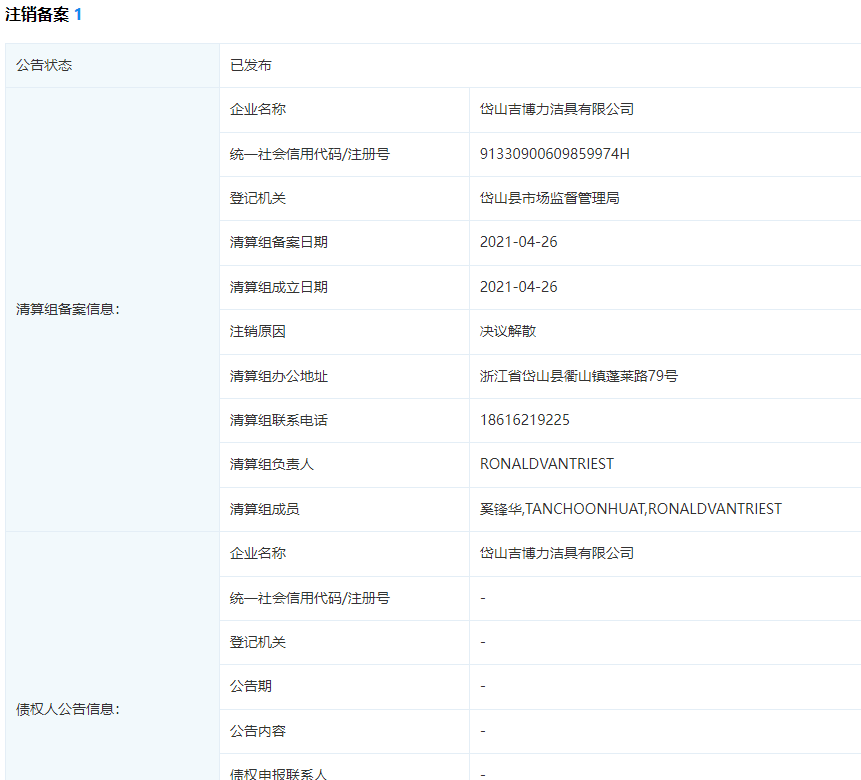
Task: Select the 岱山县市场监督管理局 value
Action: (x=550, y=198)
